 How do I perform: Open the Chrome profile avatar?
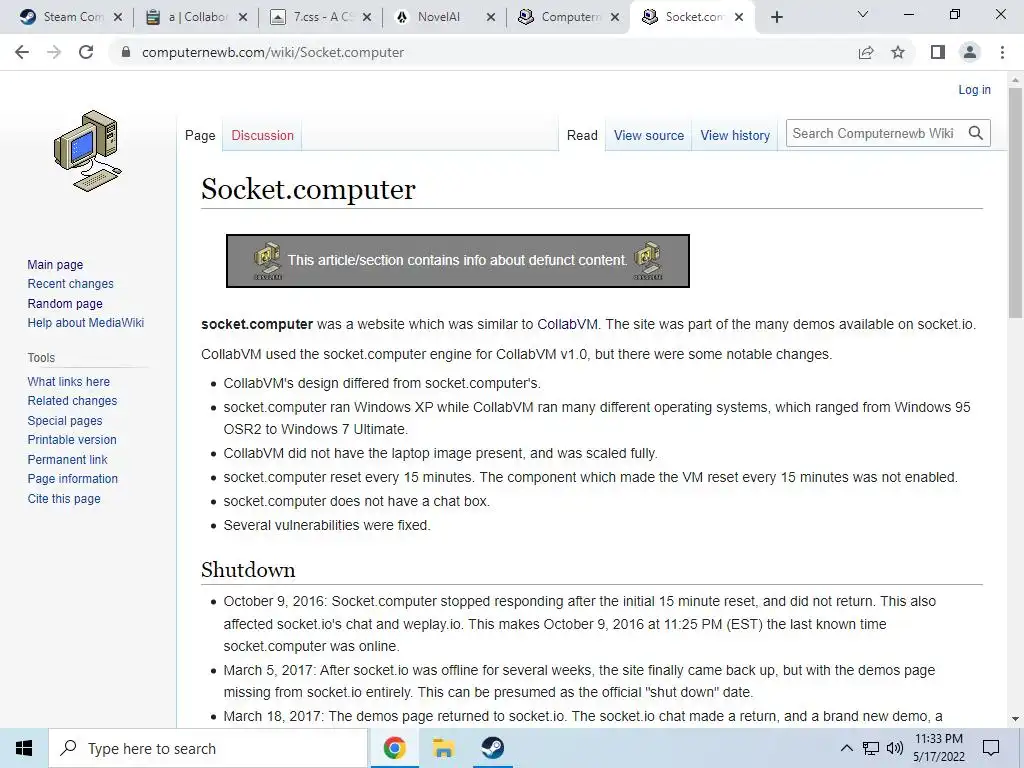(970, 52)
